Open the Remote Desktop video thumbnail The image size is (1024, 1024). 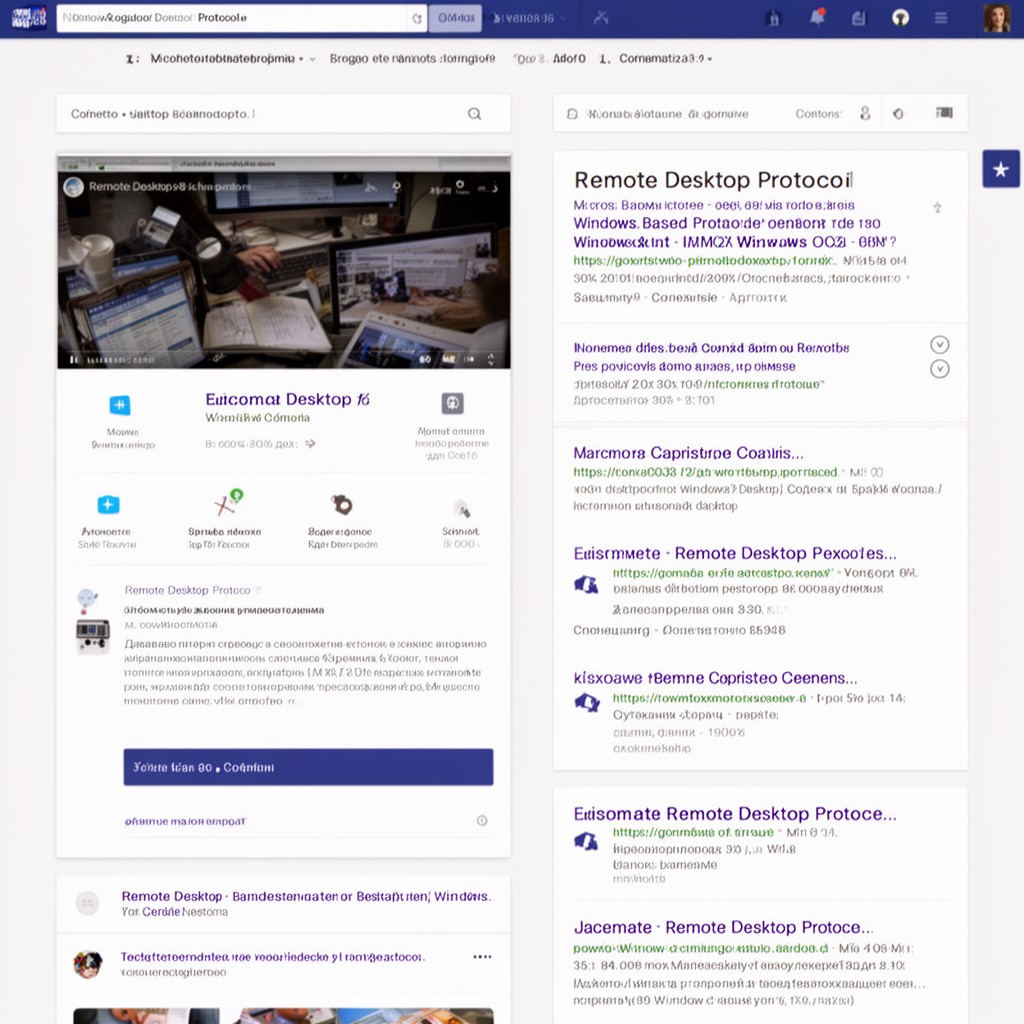tap(283, 261)
